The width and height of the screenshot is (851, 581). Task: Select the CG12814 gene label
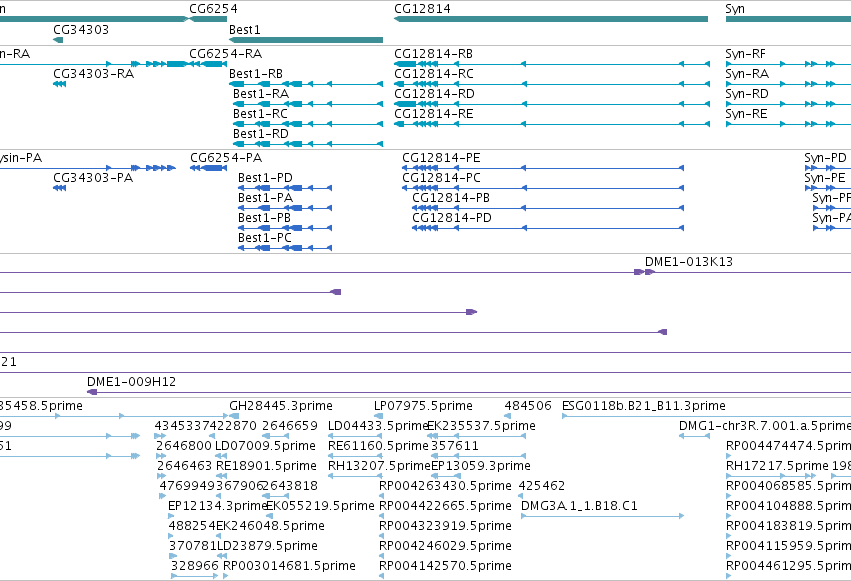422,9
